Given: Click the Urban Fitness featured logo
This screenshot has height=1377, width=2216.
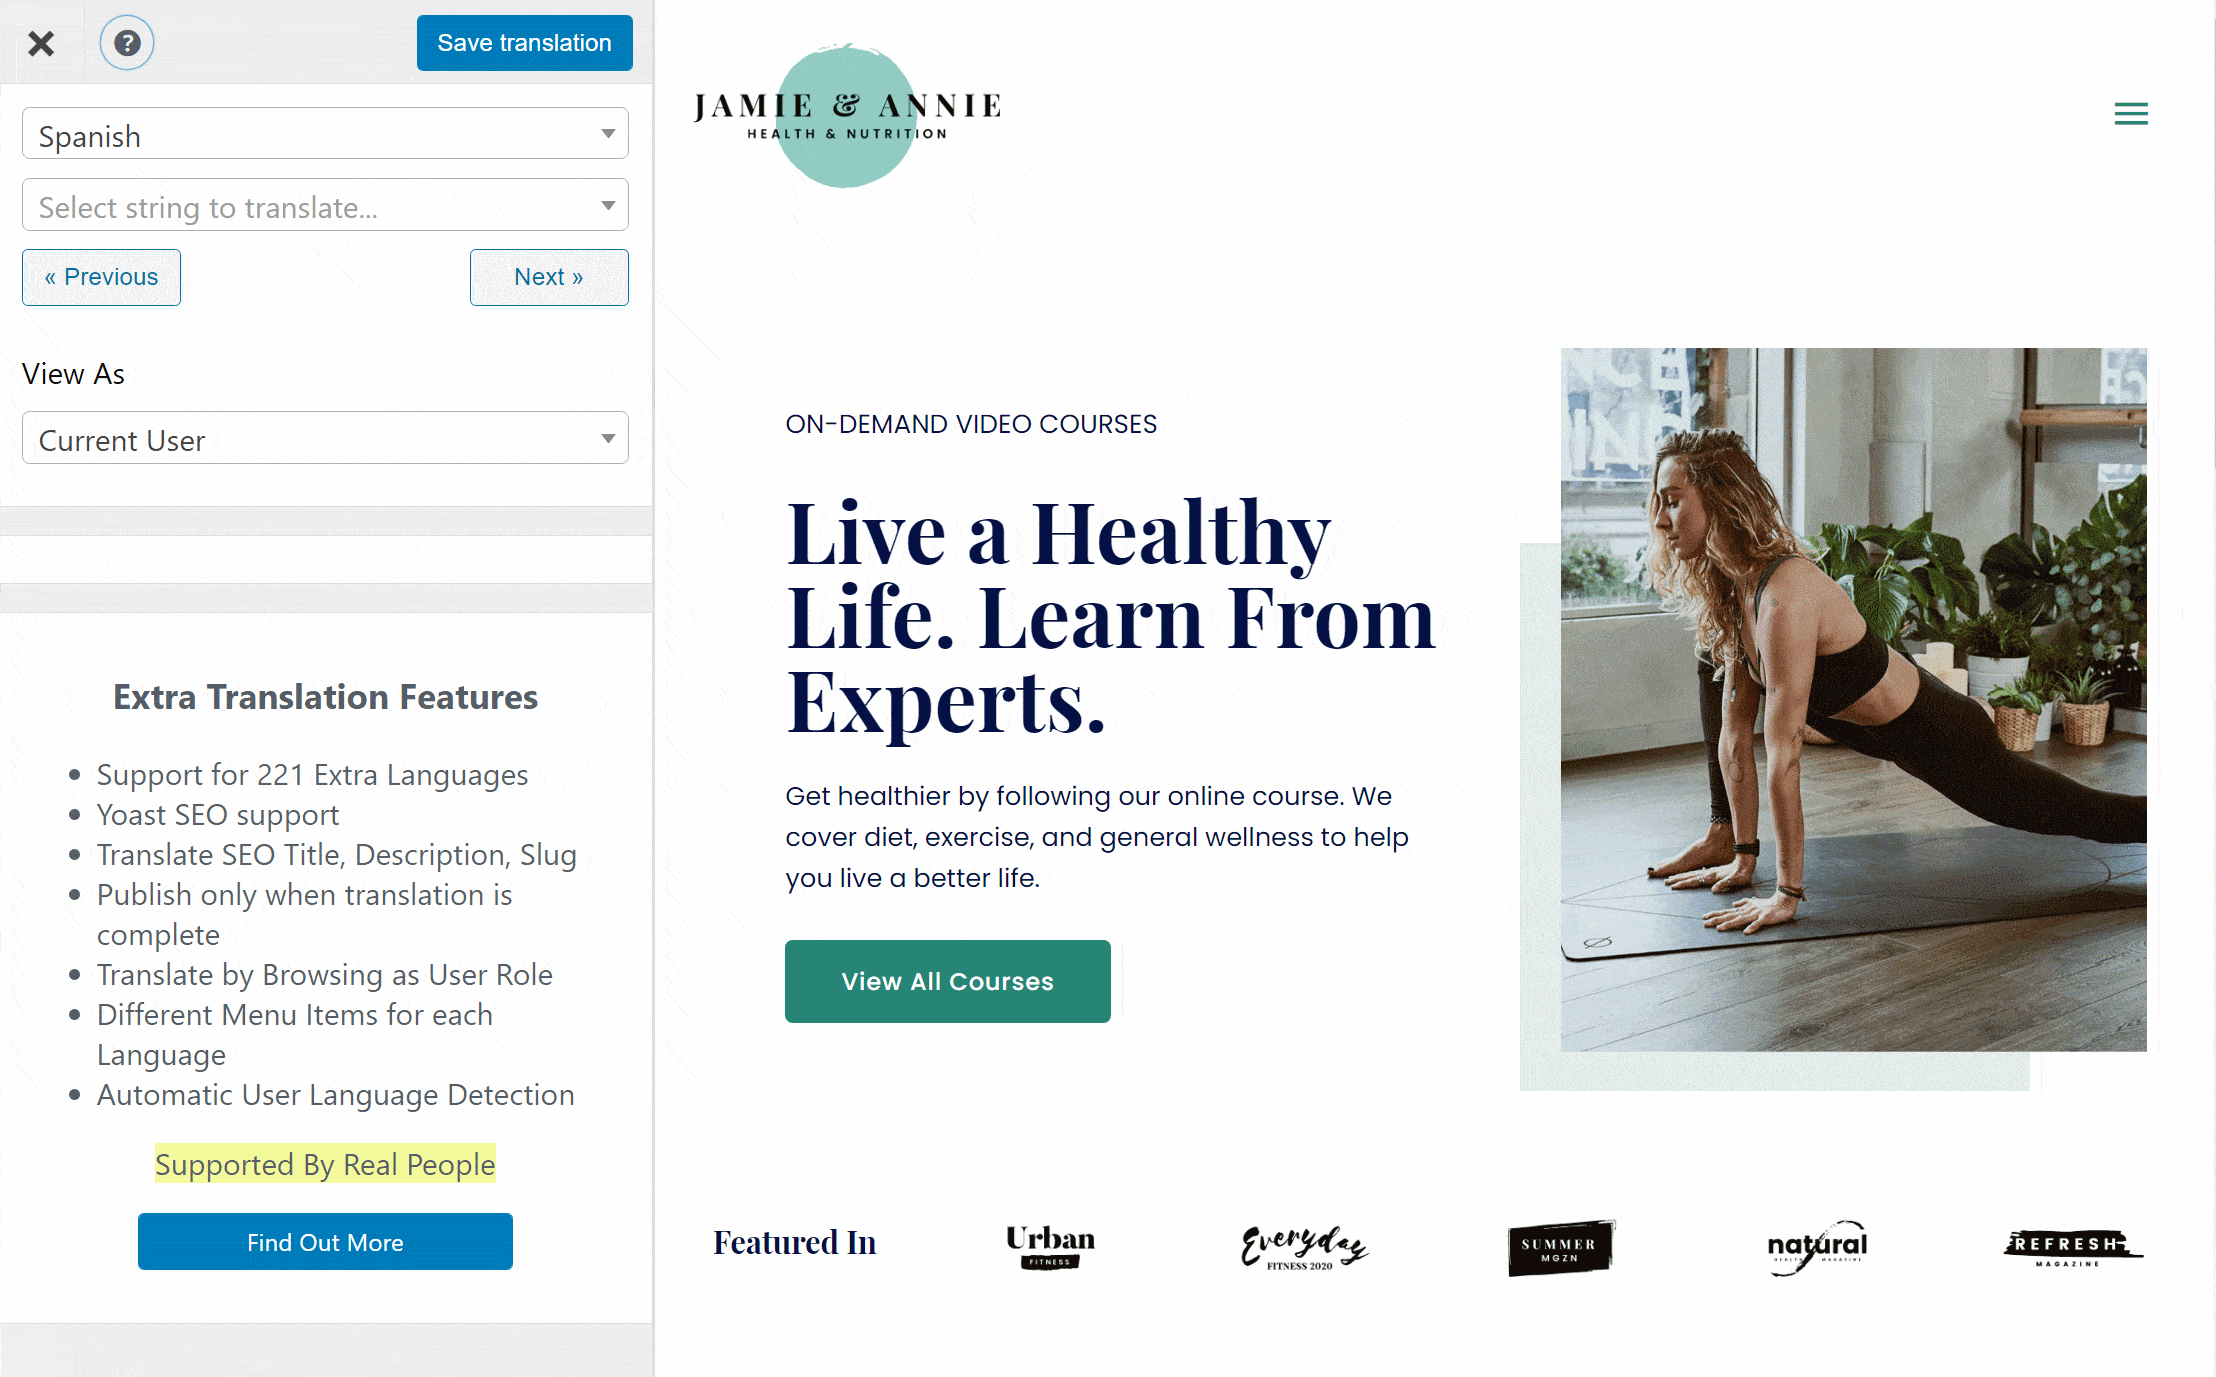Looking at the screenshot, I should point(1049,1244).
